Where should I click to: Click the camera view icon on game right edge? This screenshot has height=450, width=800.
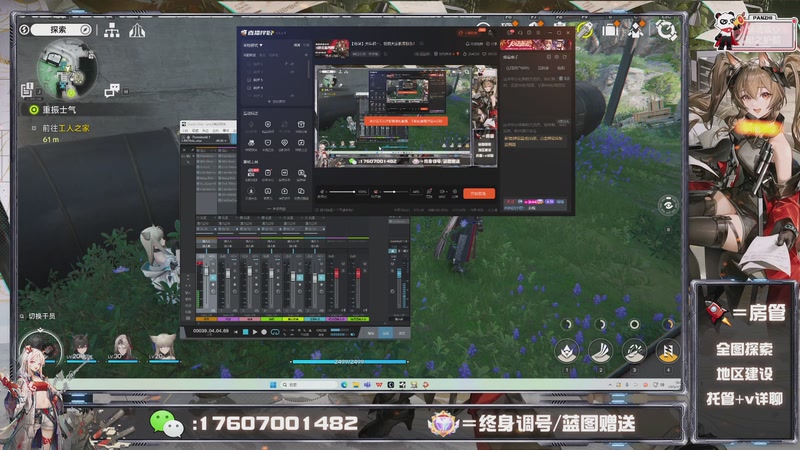pos(668,205)
